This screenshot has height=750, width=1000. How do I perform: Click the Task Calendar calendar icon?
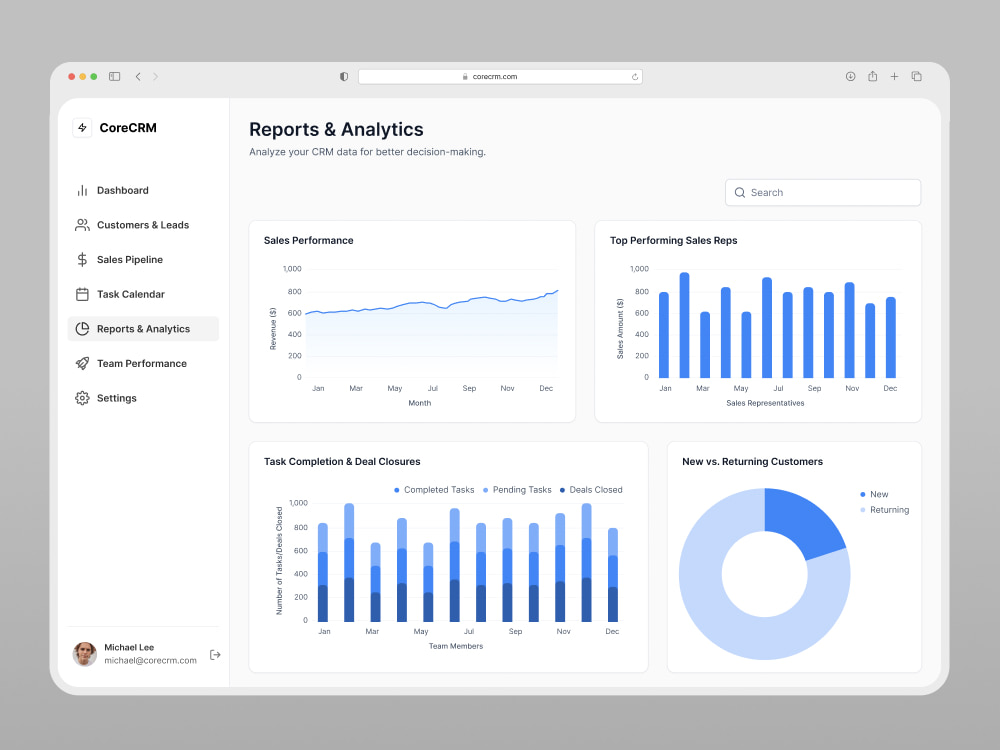82,294
